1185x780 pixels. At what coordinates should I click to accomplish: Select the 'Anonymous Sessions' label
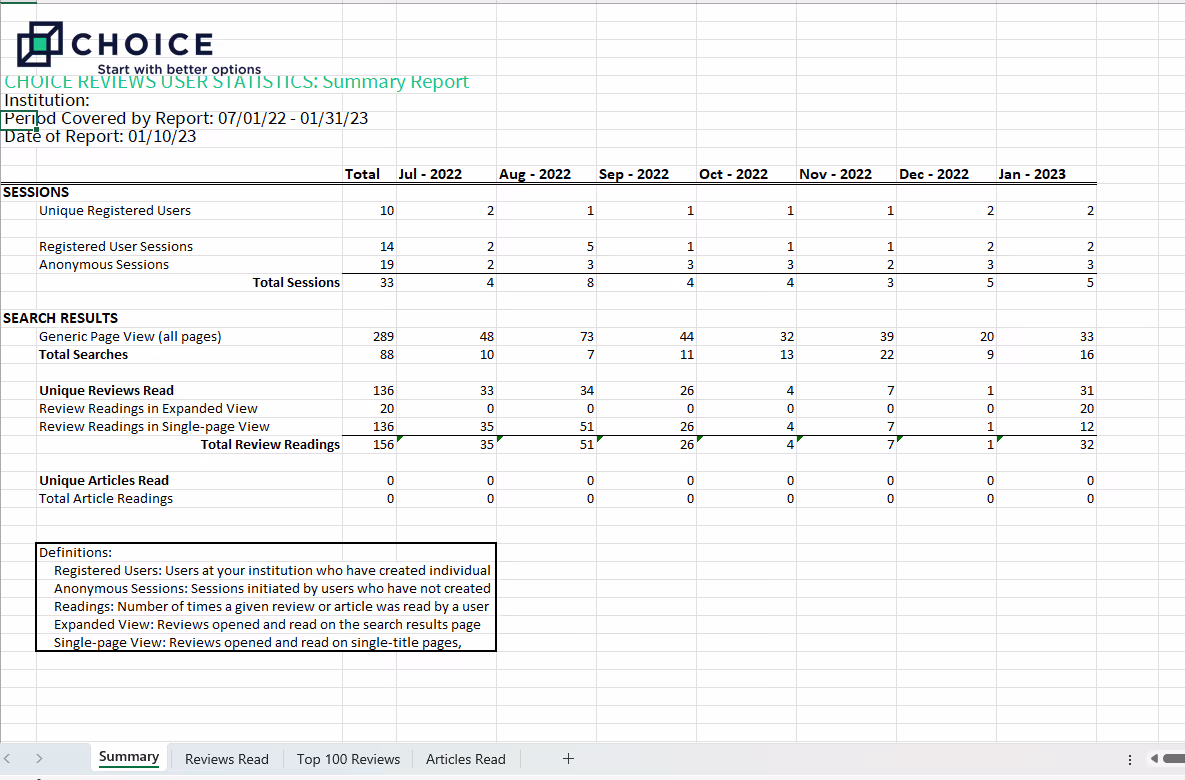click(x=104, y=265)
